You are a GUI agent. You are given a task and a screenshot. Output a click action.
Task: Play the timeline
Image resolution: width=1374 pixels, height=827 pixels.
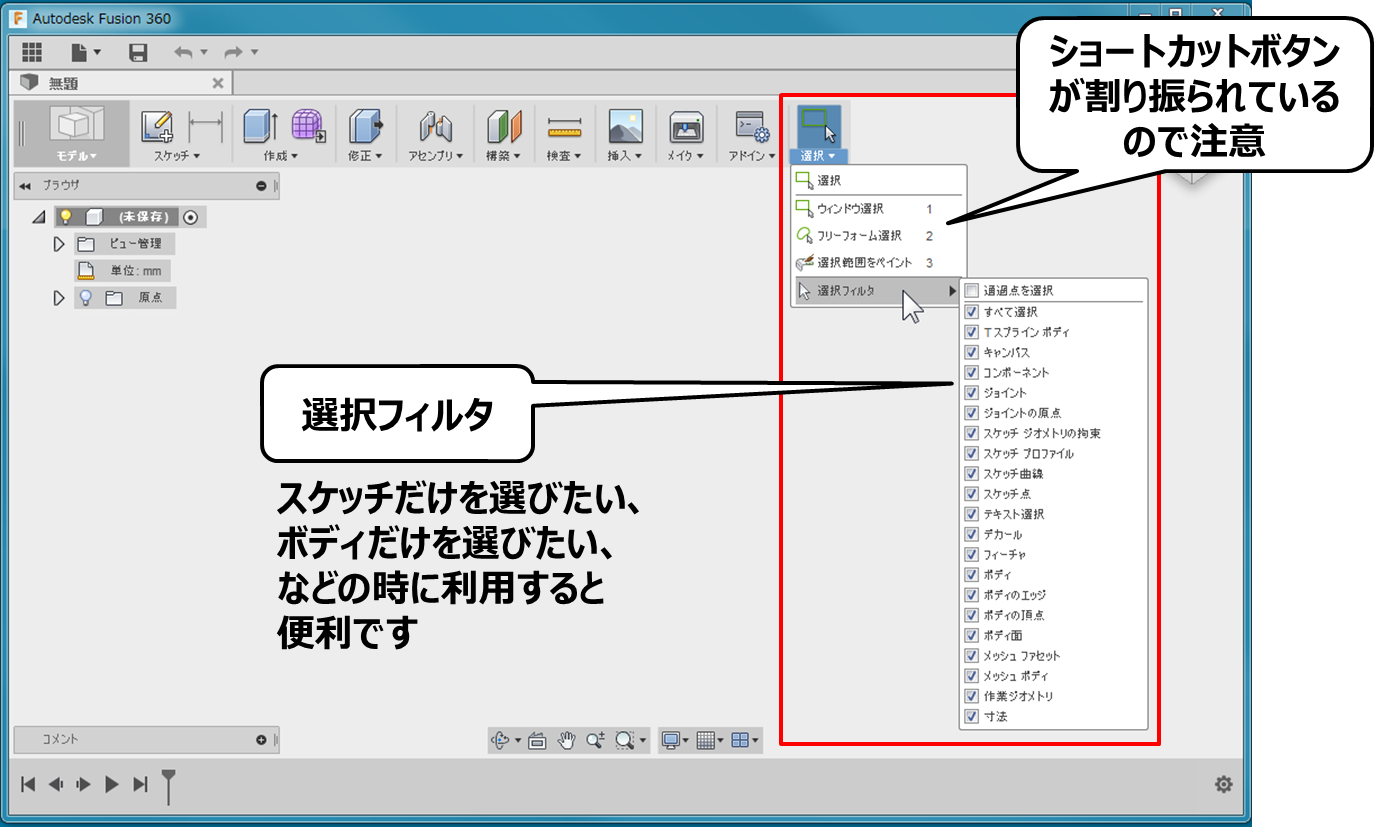(112, 785)
